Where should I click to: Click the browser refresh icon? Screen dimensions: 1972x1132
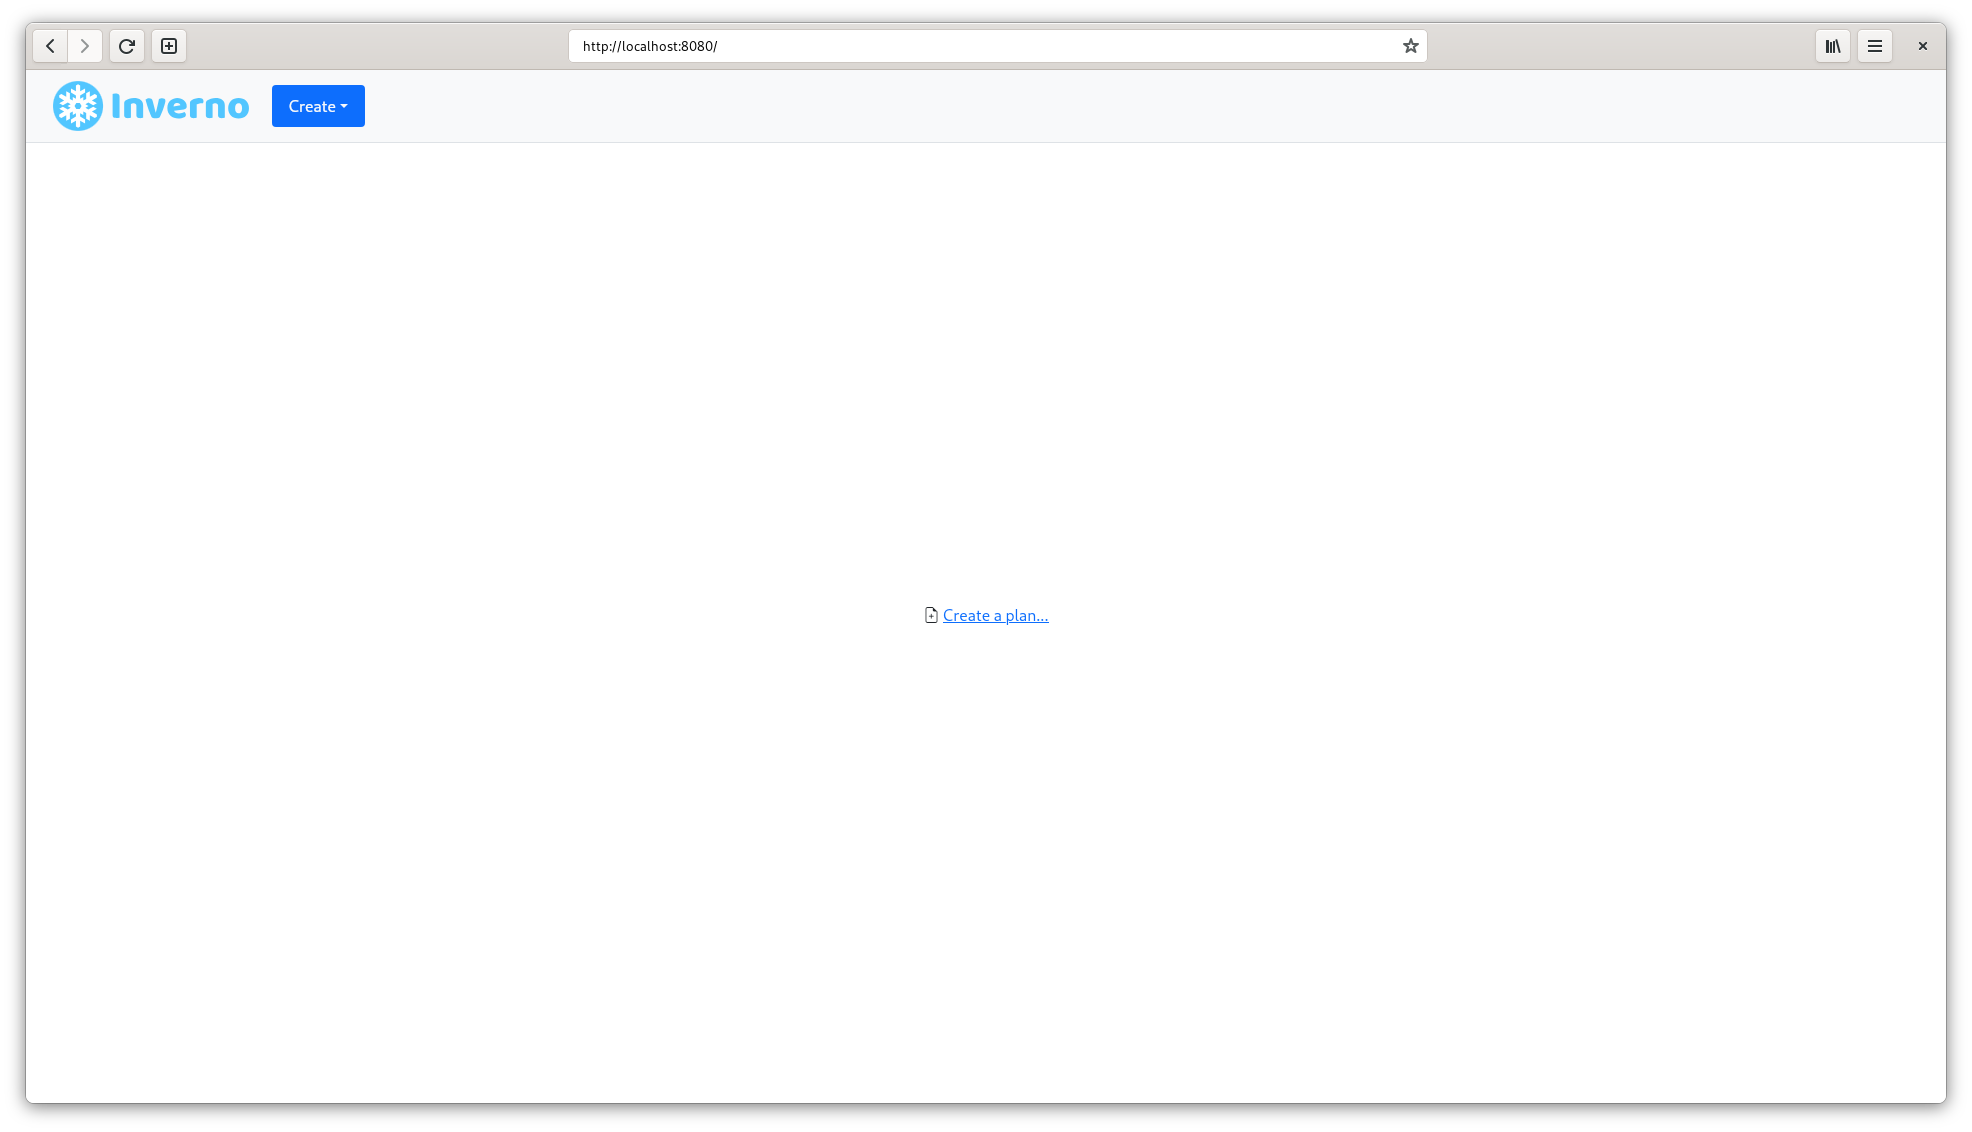127,45
